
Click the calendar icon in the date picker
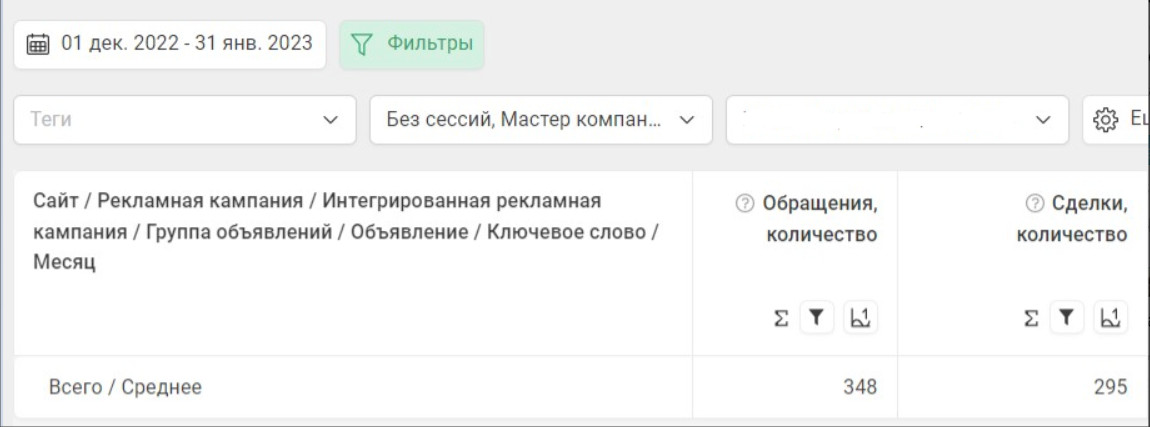pyautogui.click(x=38, y=44)
